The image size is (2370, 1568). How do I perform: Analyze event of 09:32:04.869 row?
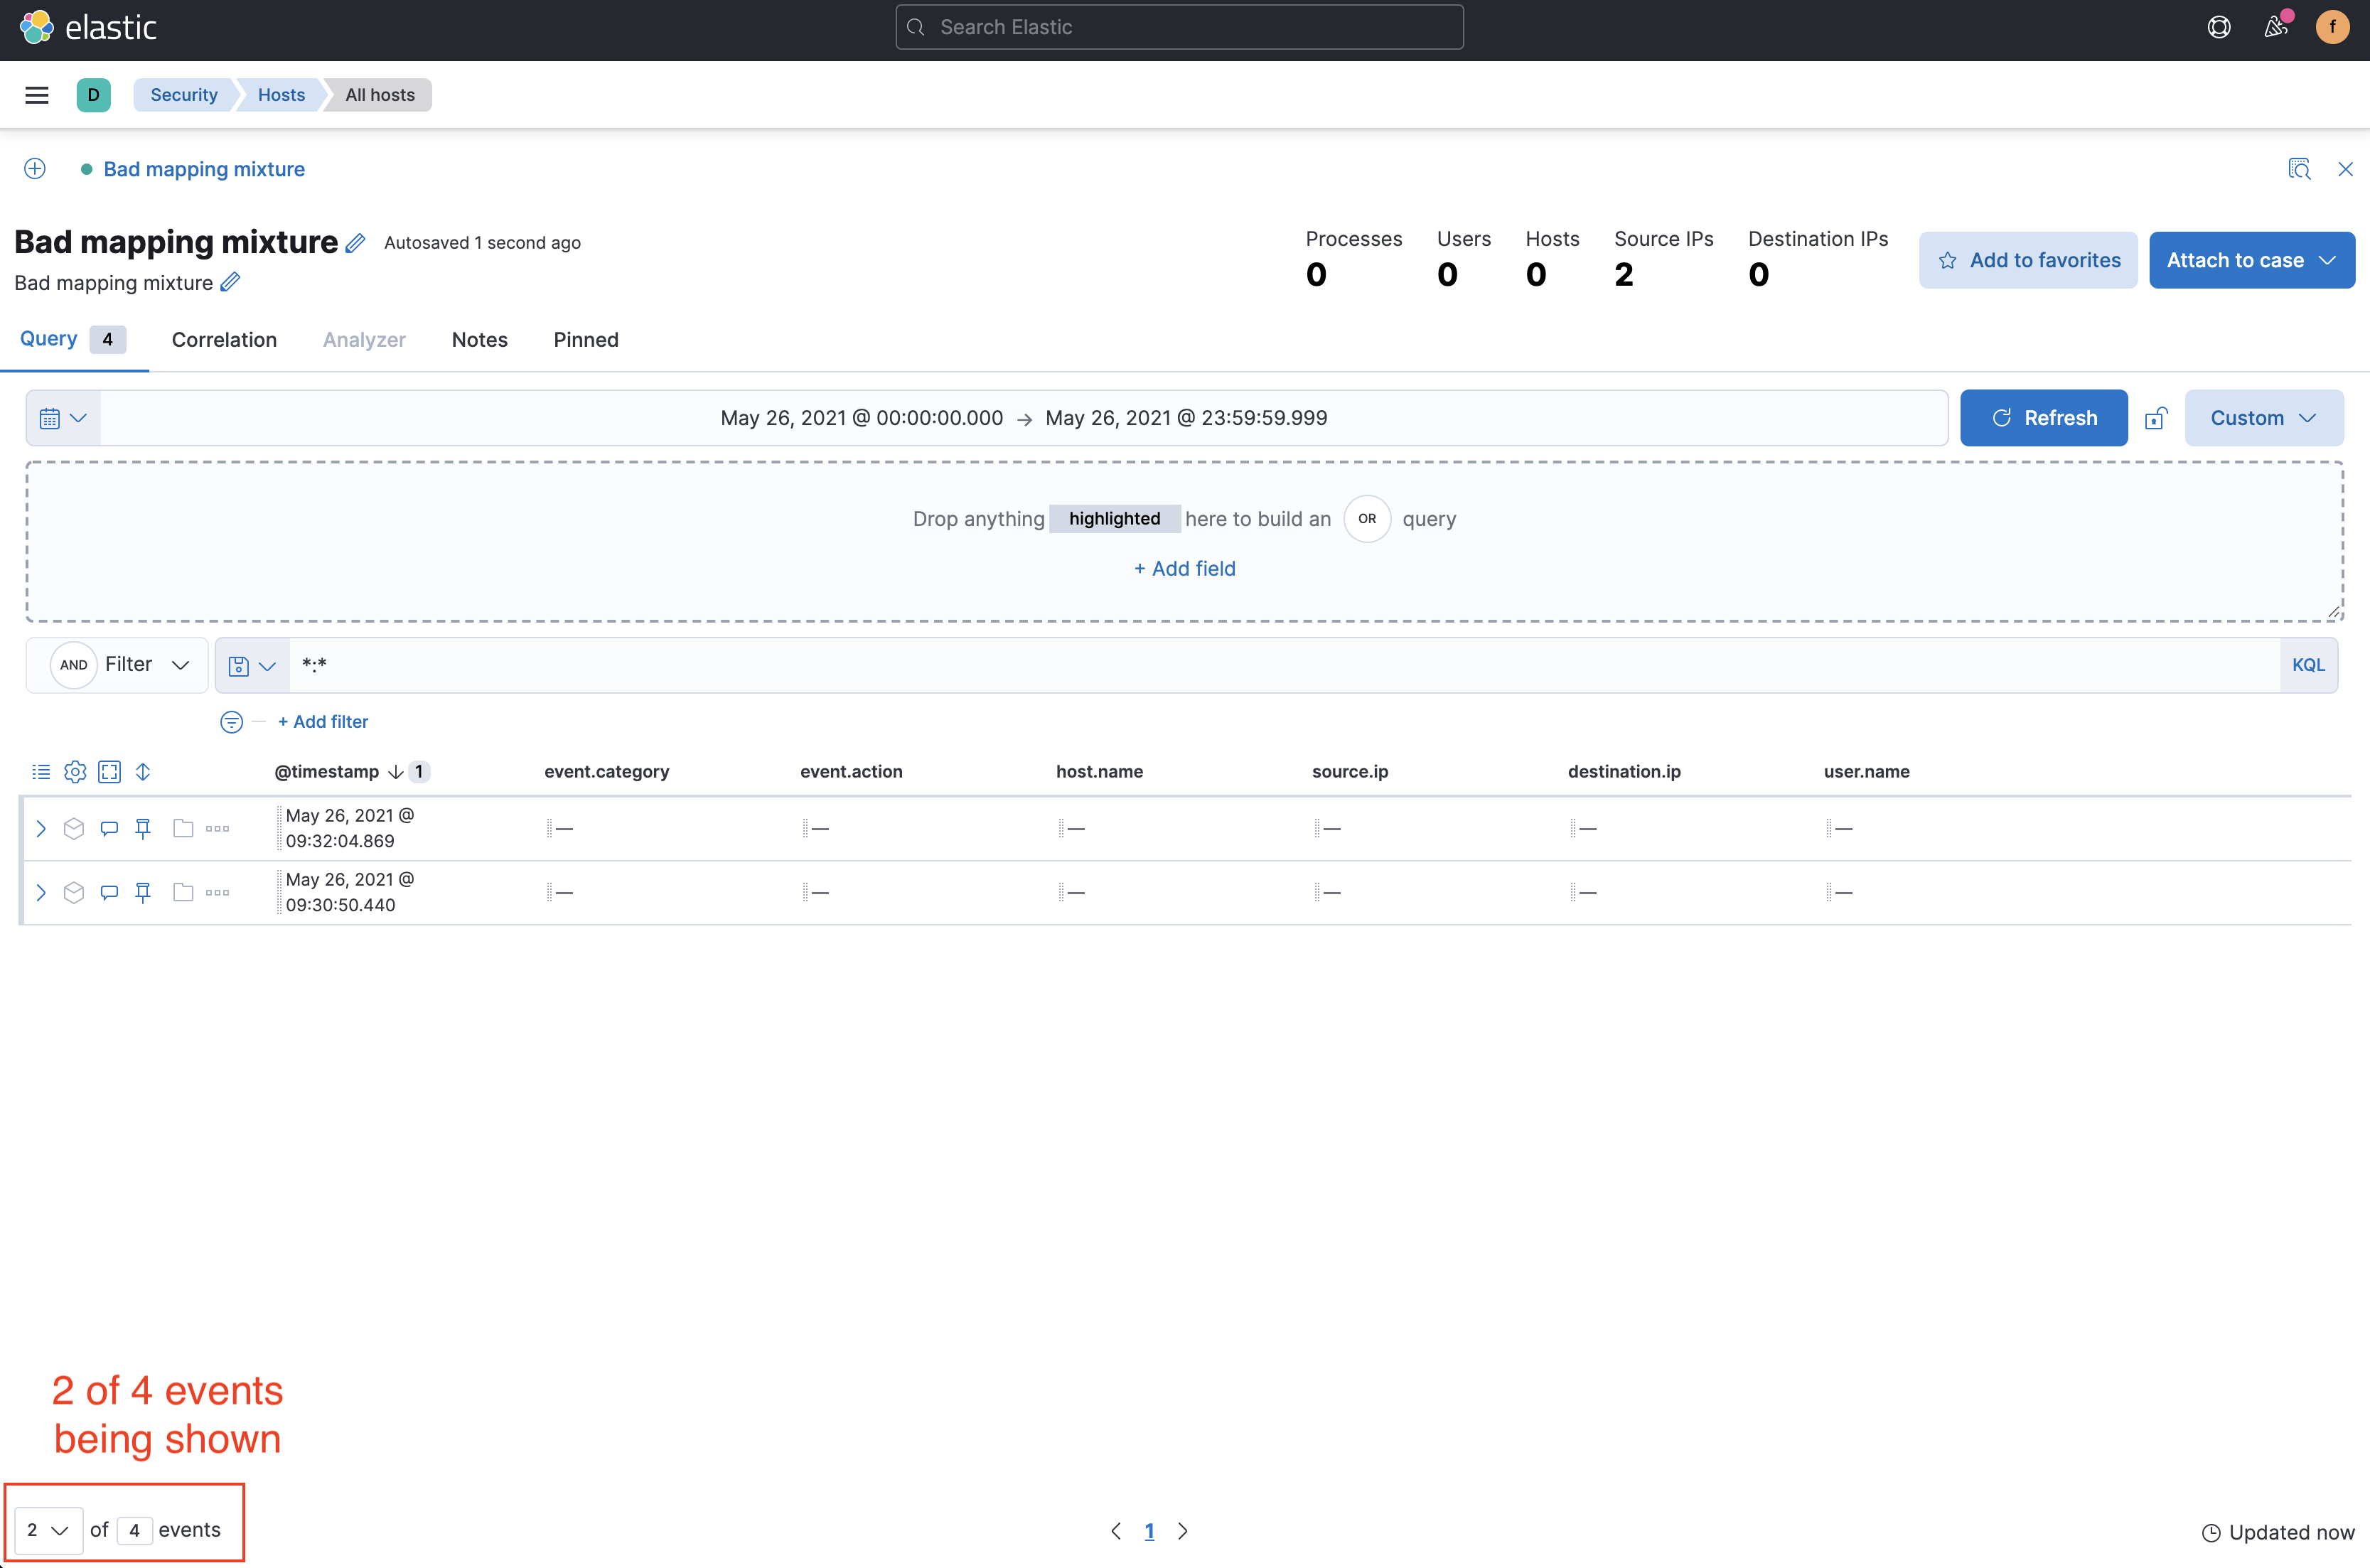[74, 828]
